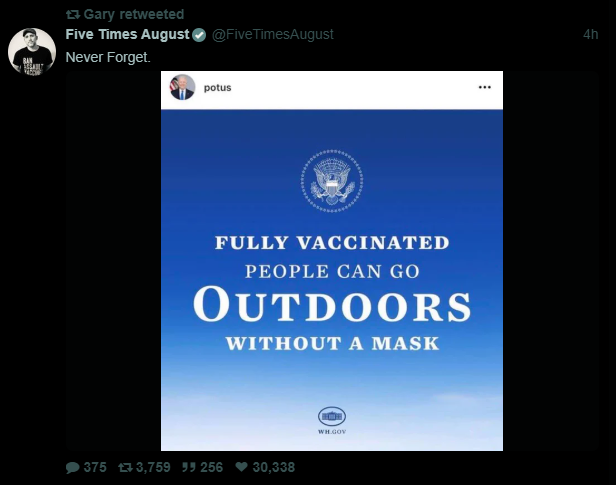This screenshot has width=616, height=485.
Task: Retweet using the retweet arrows icon
Action: (125, 467)
